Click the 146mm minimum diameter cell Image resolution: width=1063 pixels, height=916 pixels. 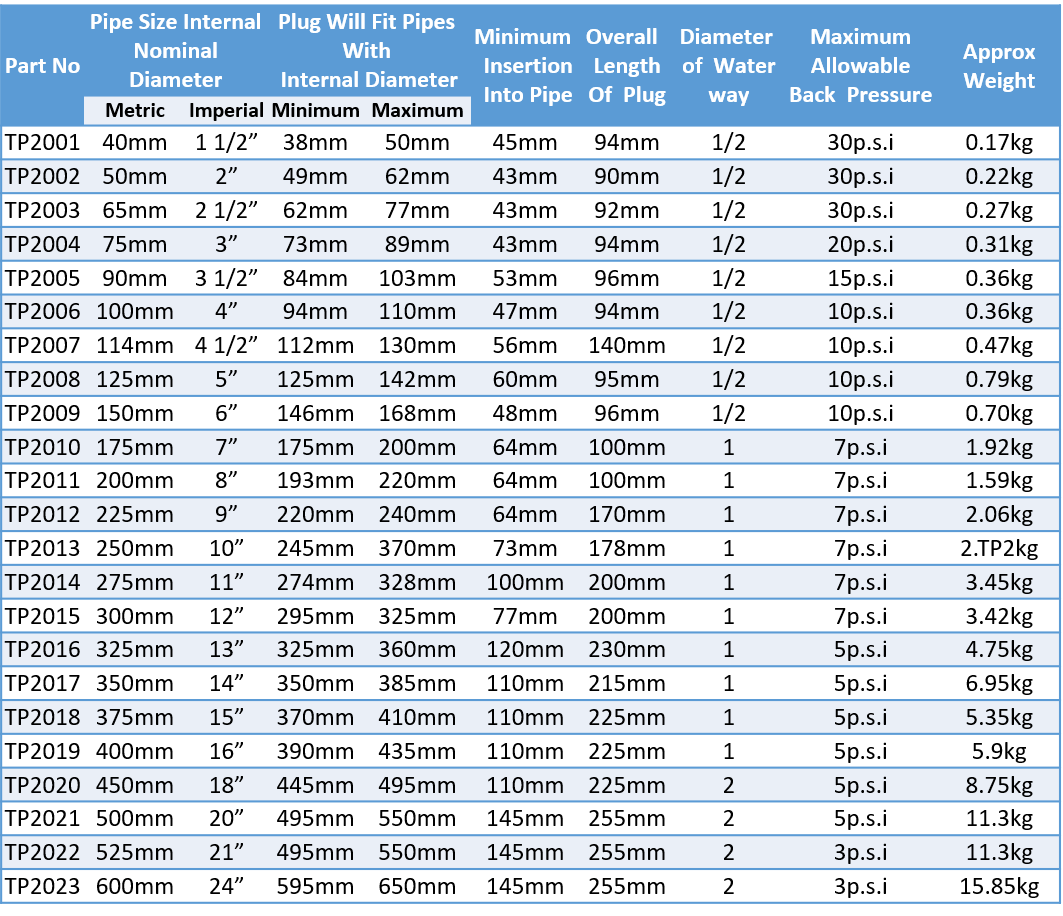point(315,413)
